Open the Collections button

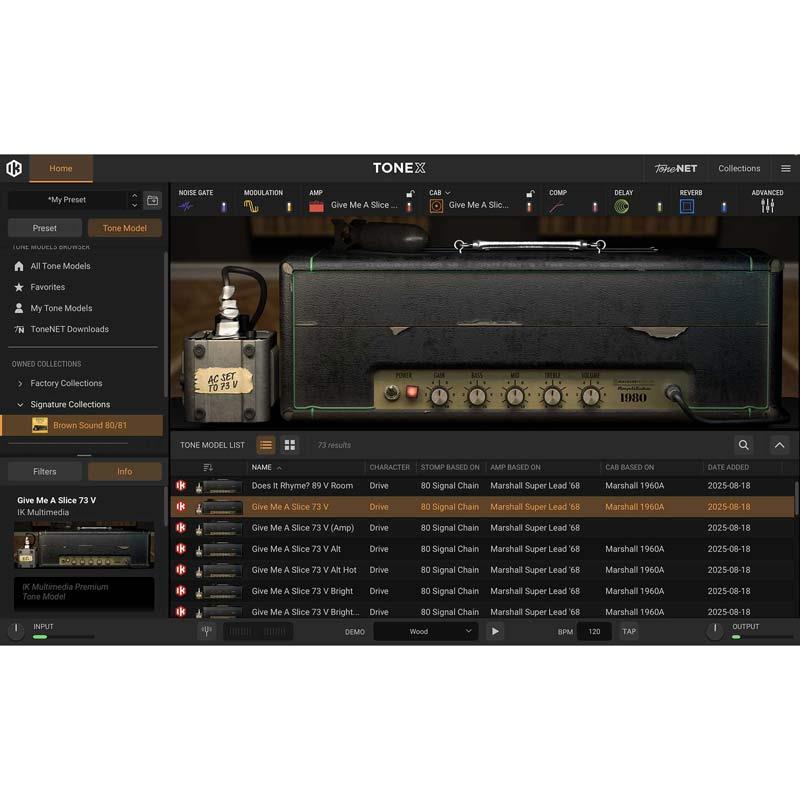[739, 168]
